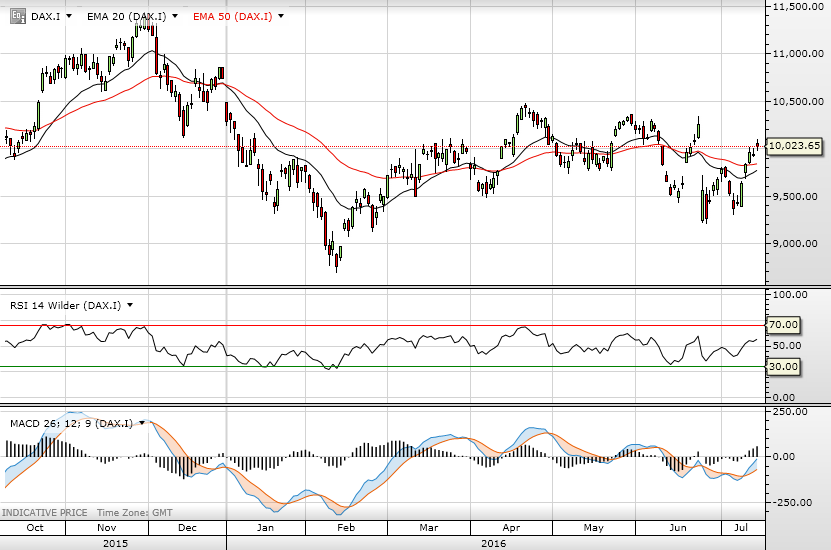Click the Jun month on the time axis
Viewport: 831px width, 550px height.
point(678,528)
